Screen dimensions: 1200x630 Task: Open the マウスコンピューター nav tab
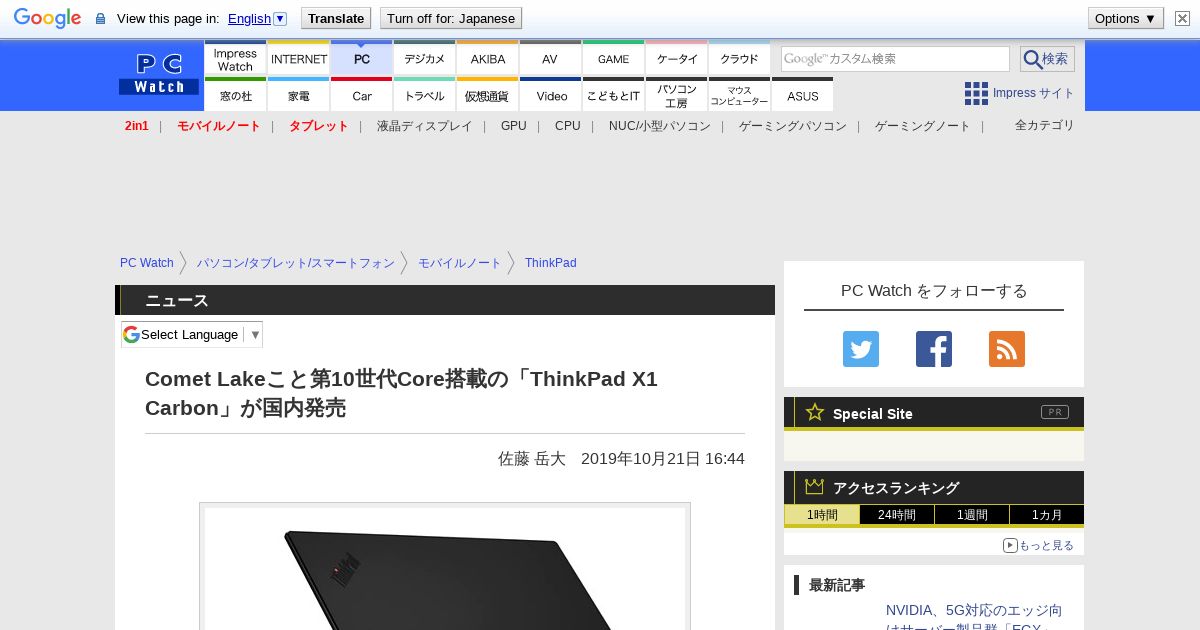click(740, 95)
